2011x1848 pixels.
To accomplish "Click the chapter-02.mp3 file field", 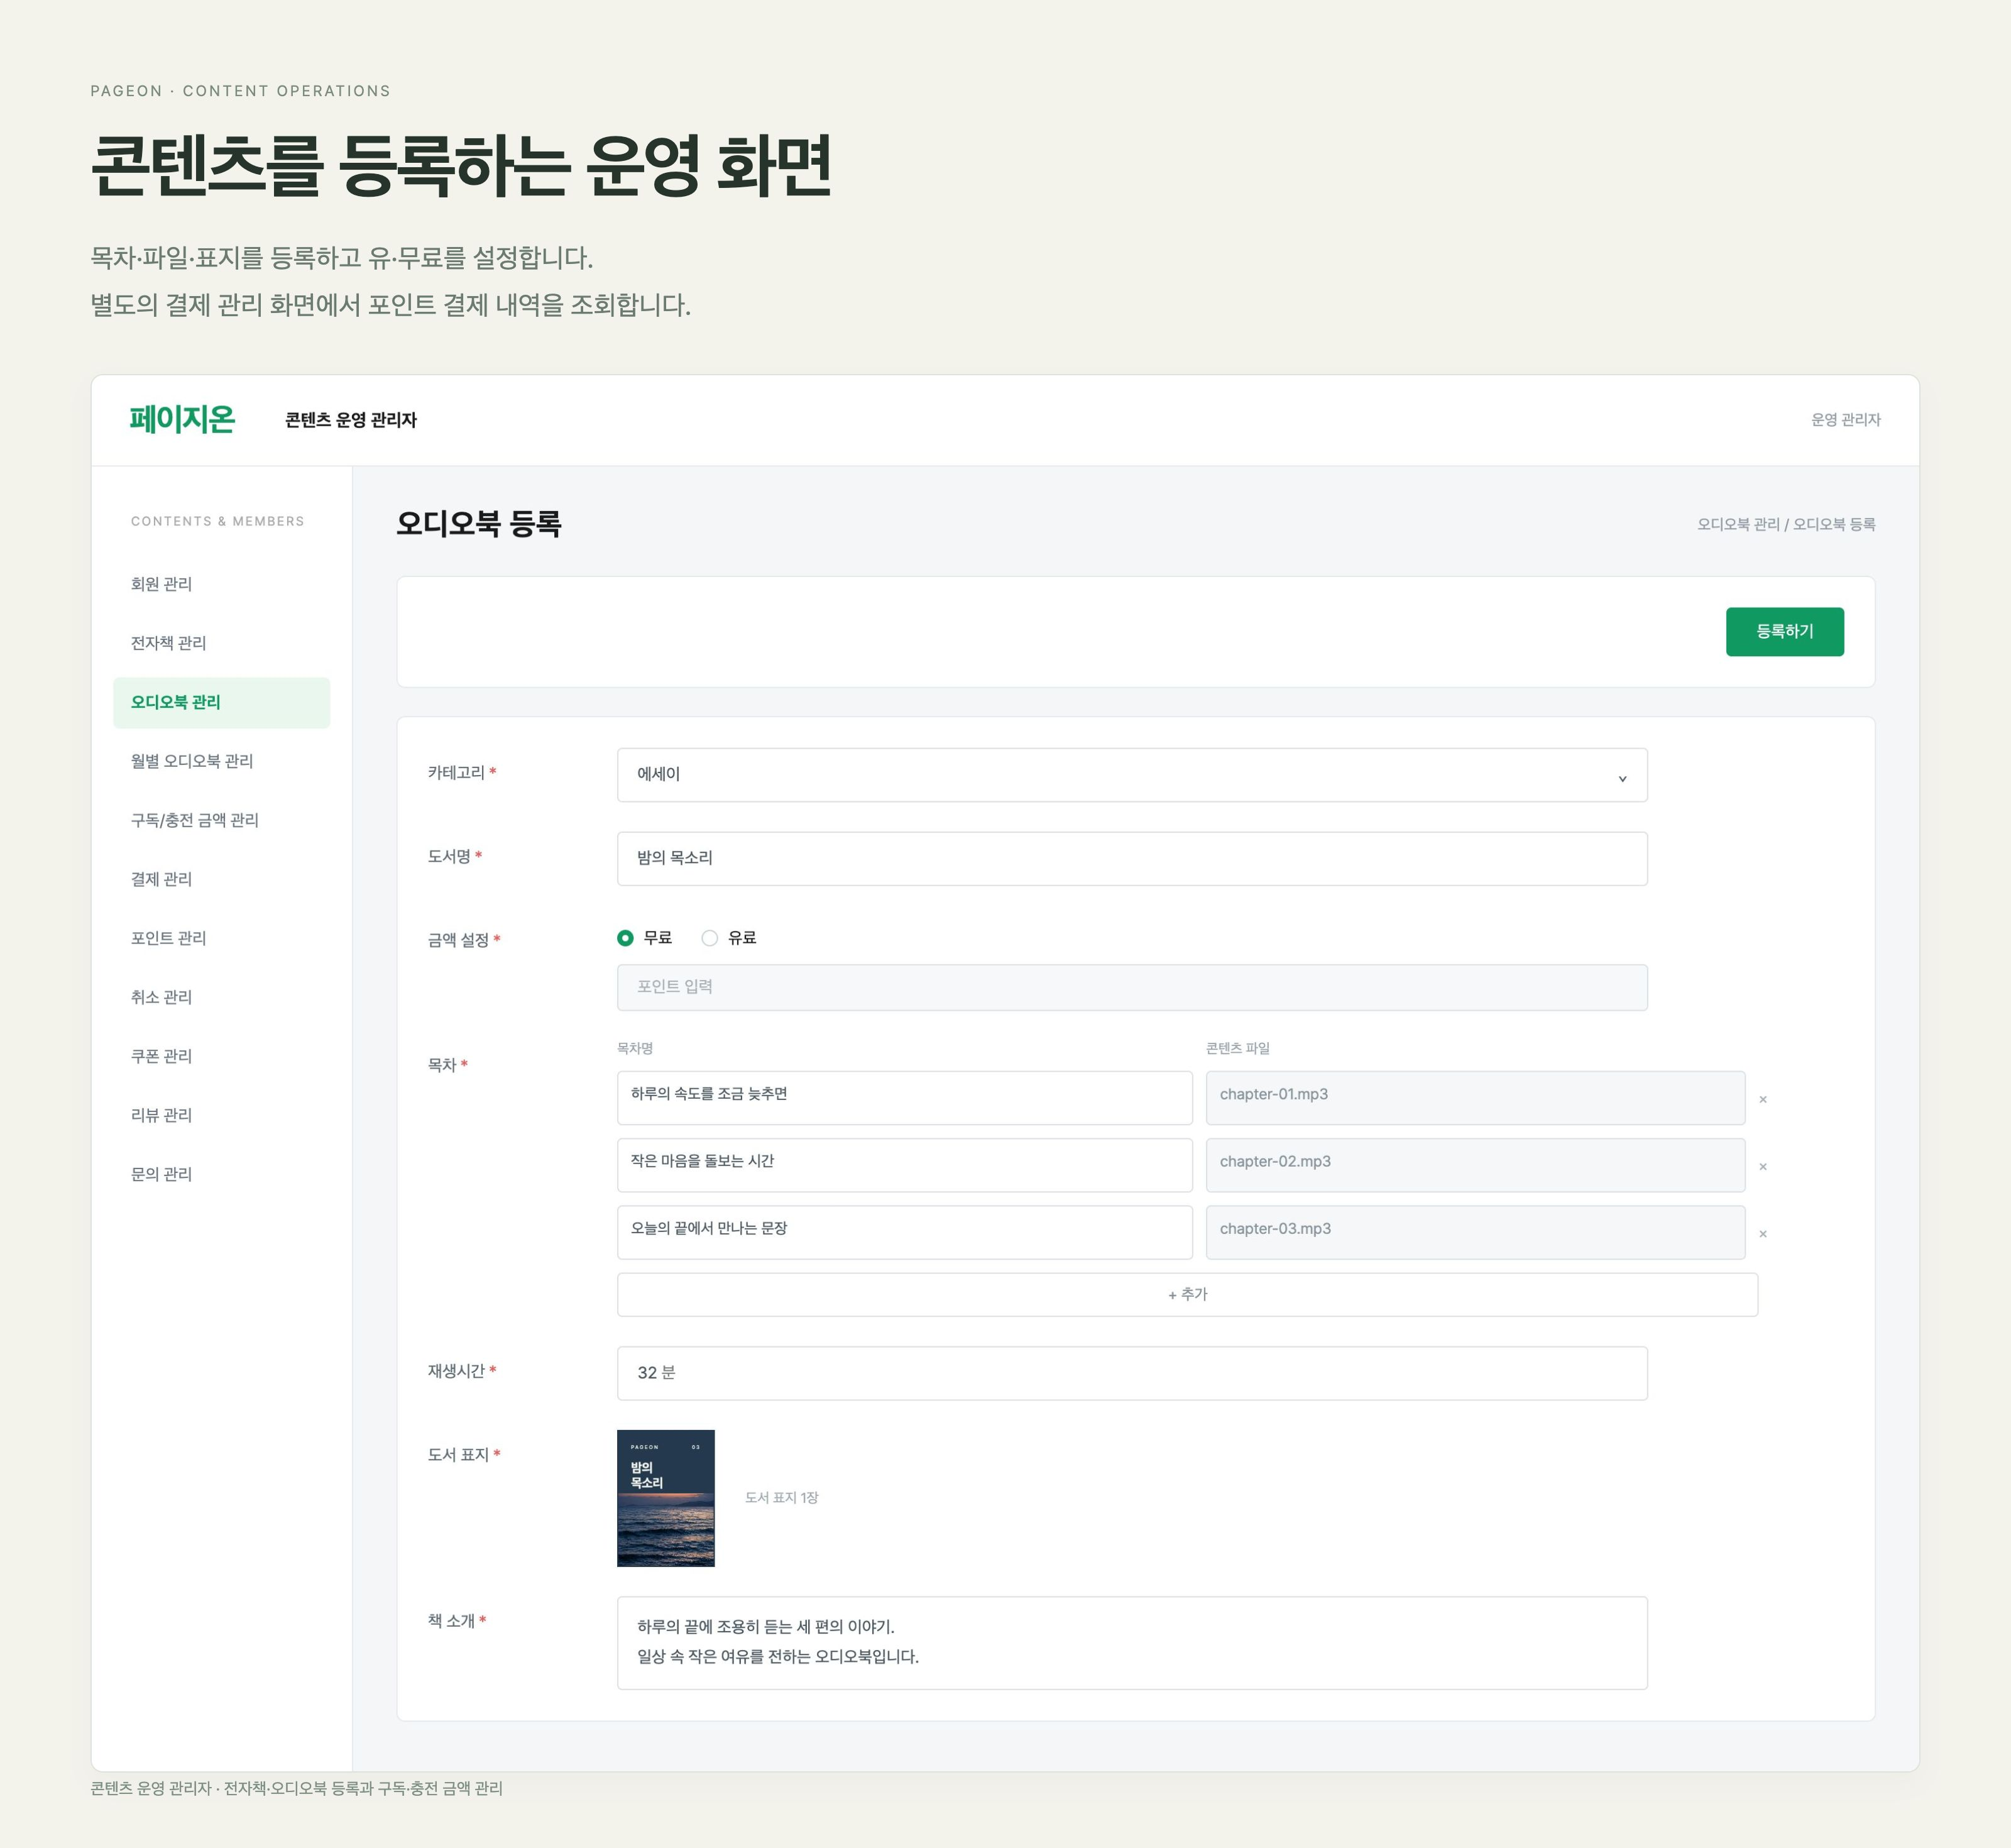I will pos(1475,1165).
